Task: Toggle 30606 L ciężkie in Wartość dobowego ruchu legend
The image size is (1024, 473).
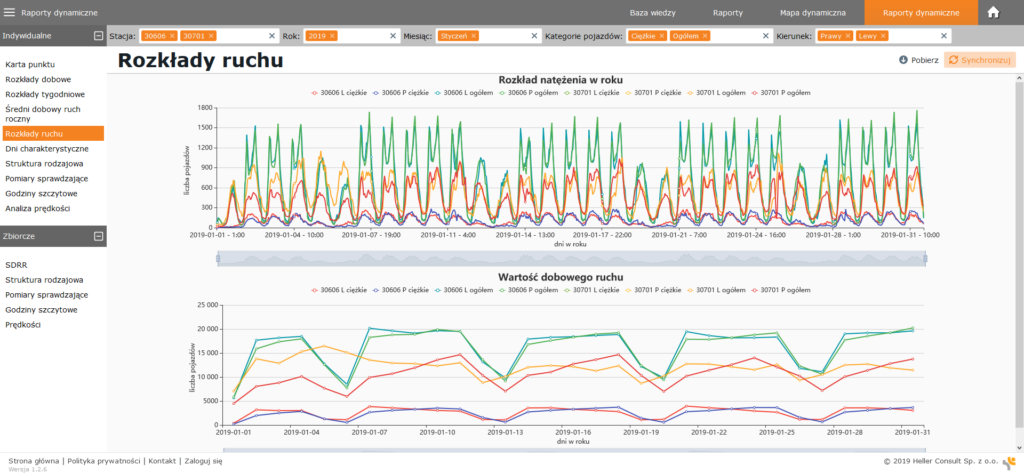Action: 337,289
